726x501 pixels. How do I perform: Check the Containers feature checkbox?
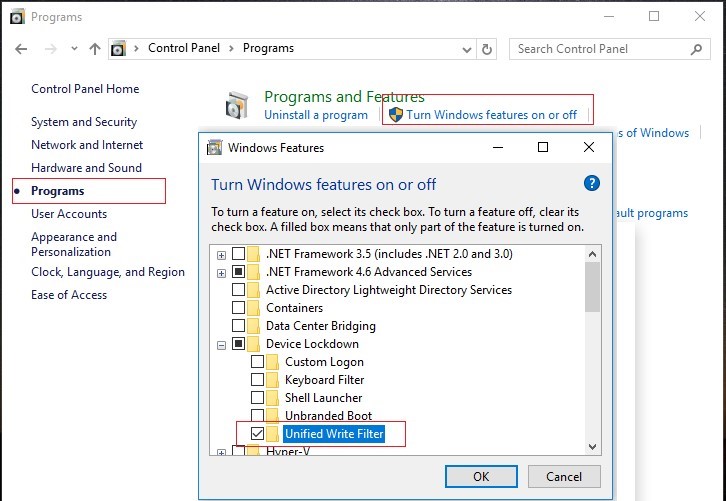[238, 308]
